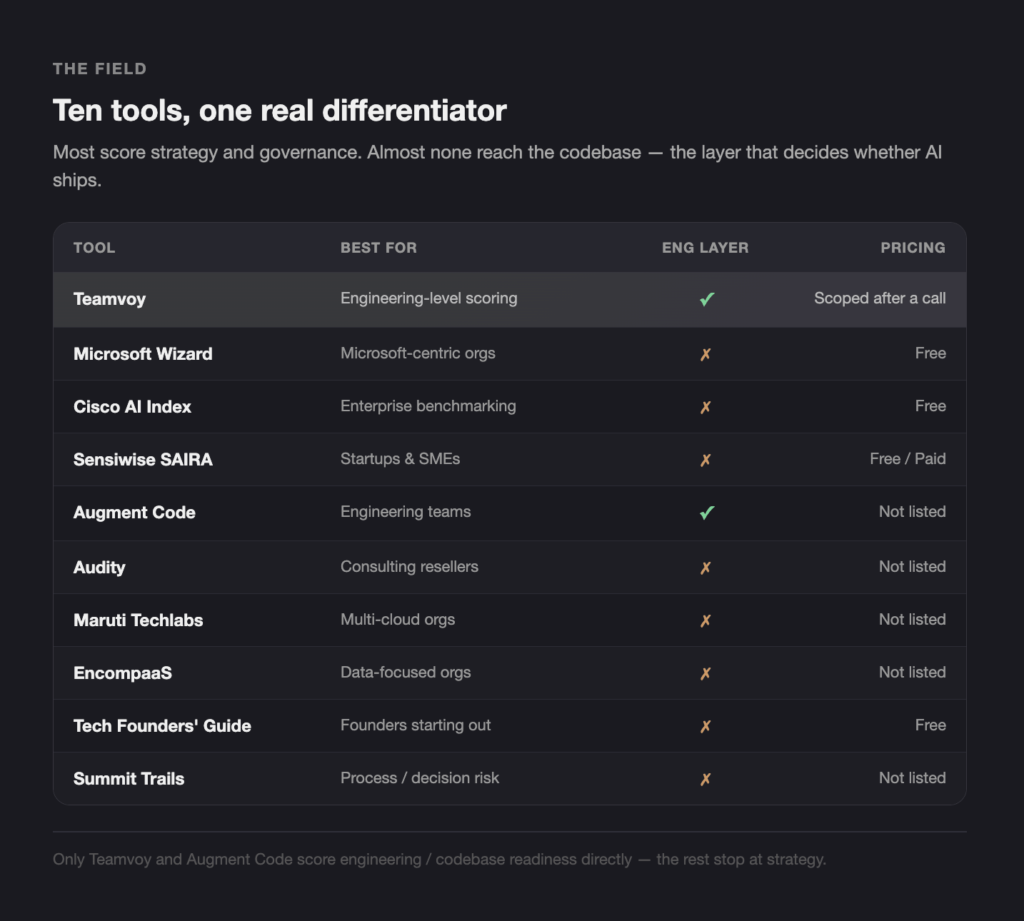Screen dimensions: 1024x921
Task: Click the green checkmark in the Teamvoy row
Action: pos(707,299)
